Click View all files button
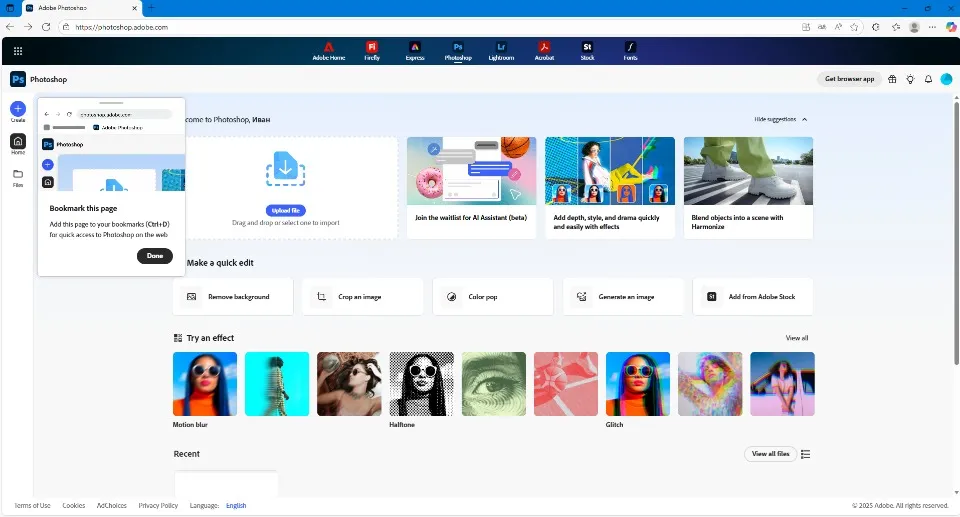The width and height of the screenshot is (960, 517). point(770,454)
